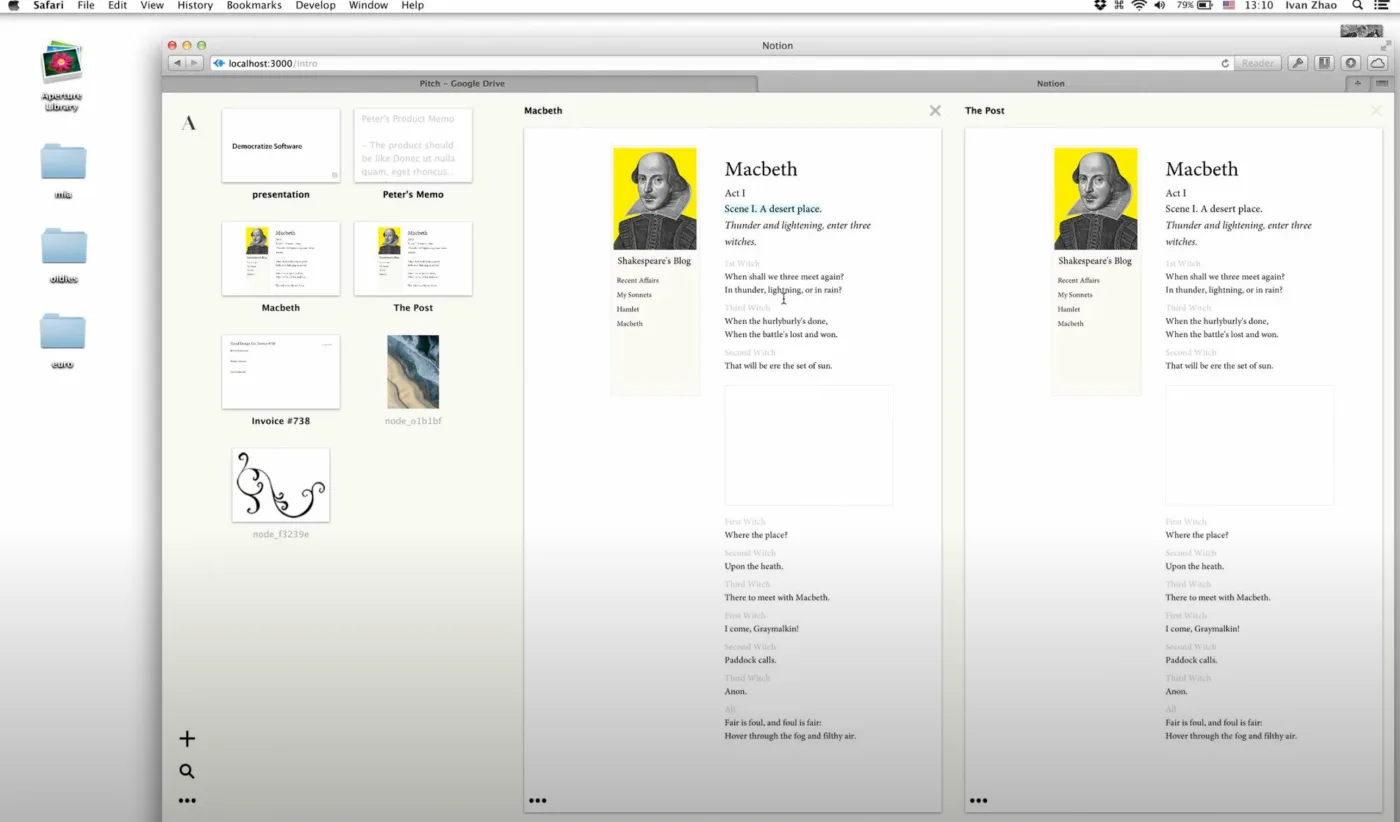Open the node_o1b1bf image thumbnail
This screenshot has width=1400, height=822.
(x=413, y=372)
